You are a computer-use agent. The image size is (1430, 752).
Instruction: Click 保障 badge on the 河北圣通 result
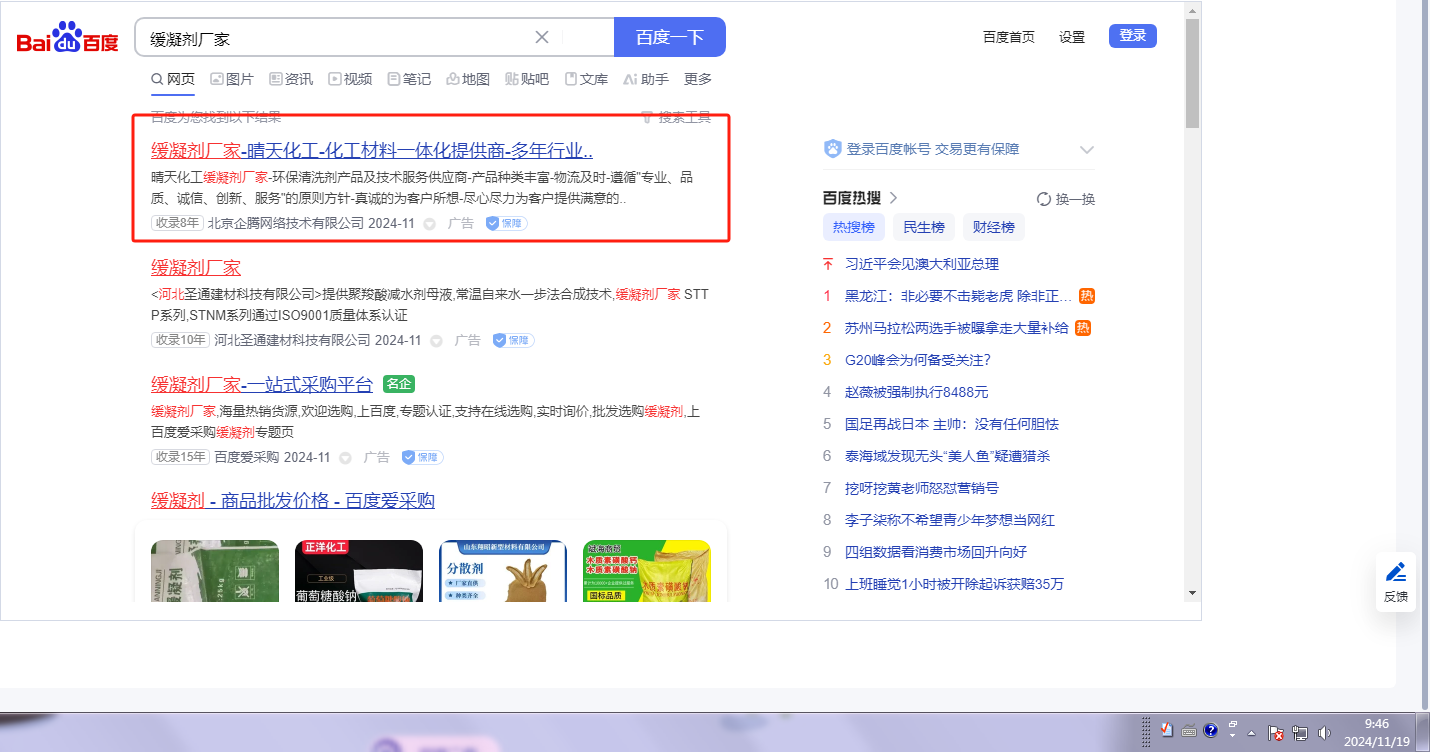click(x=514, y=340)
